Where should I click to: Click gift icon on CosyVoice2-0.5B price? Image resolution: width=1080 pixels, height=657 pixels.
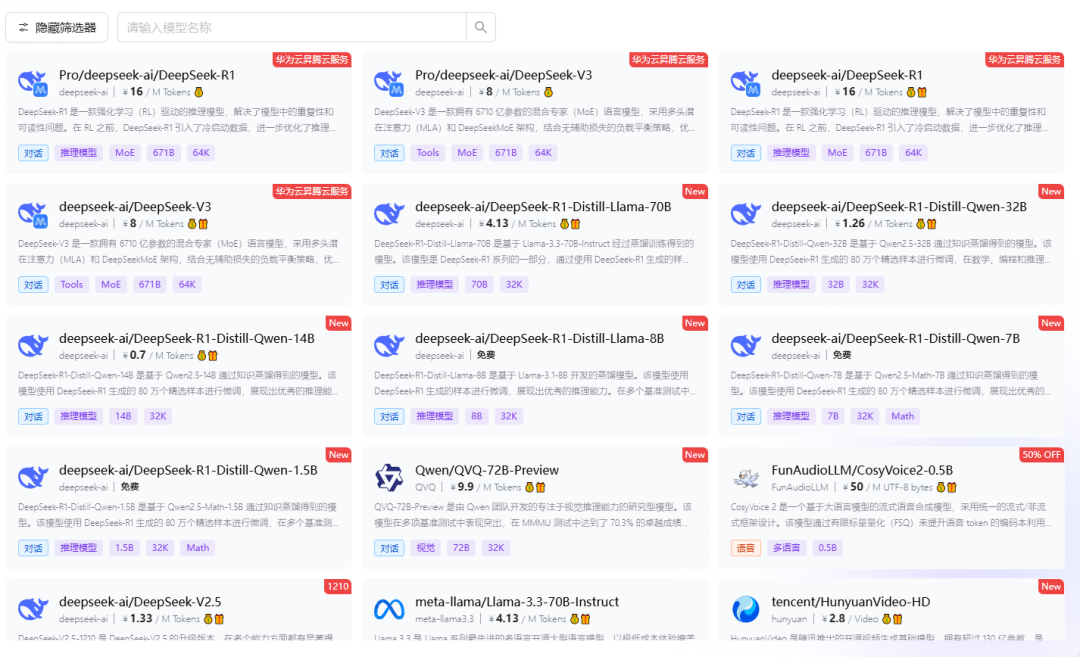coord(952,488)
